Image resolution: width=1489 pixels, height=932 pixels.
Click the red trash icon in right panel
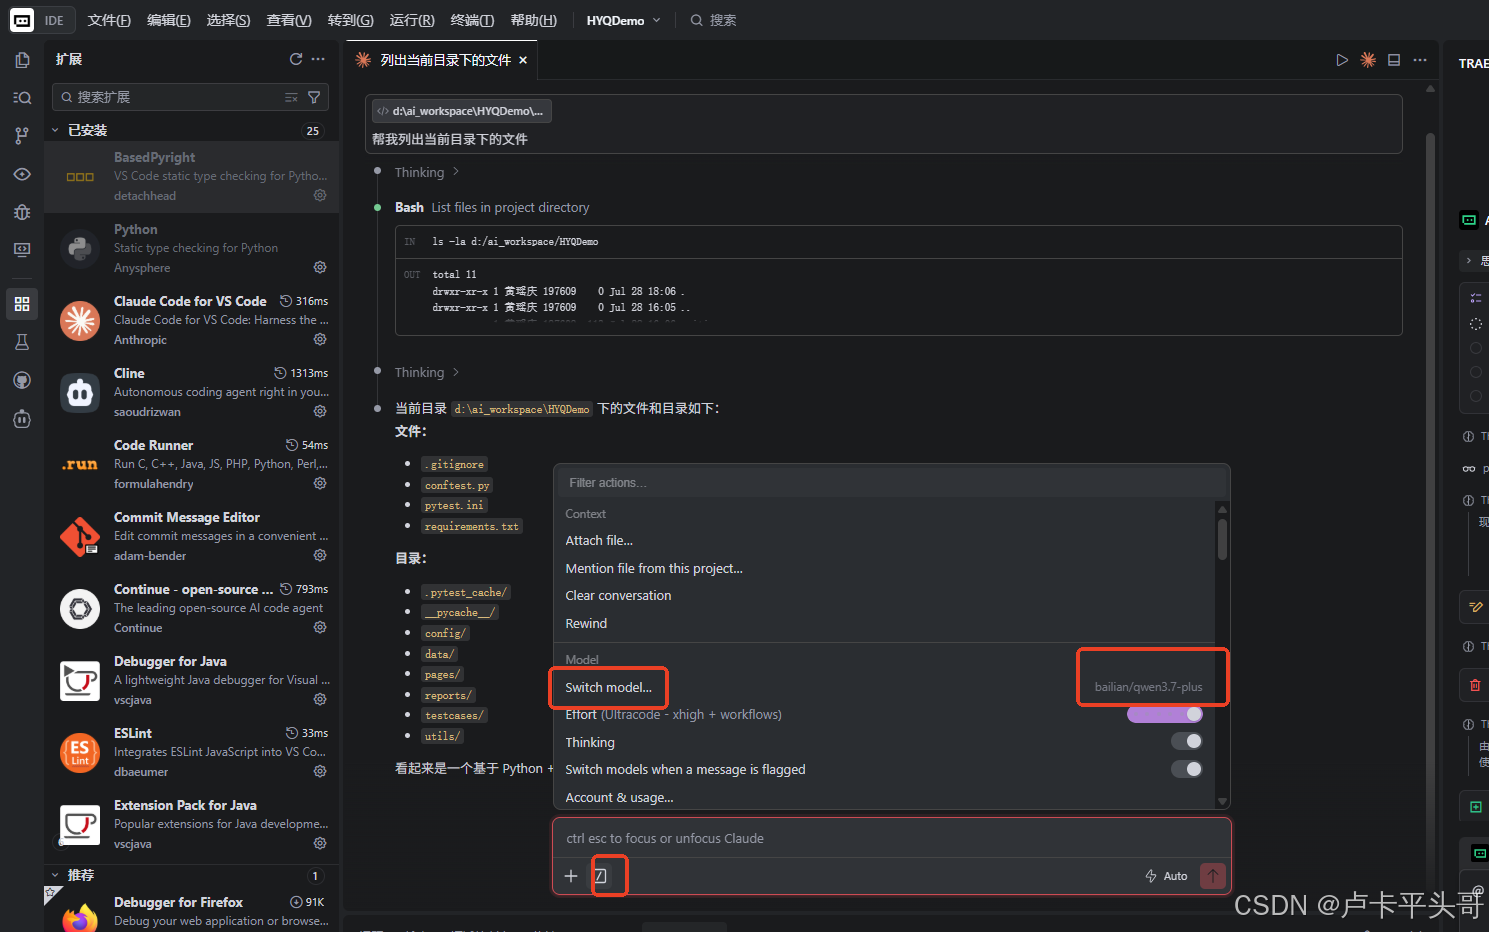coord(1475,685)
